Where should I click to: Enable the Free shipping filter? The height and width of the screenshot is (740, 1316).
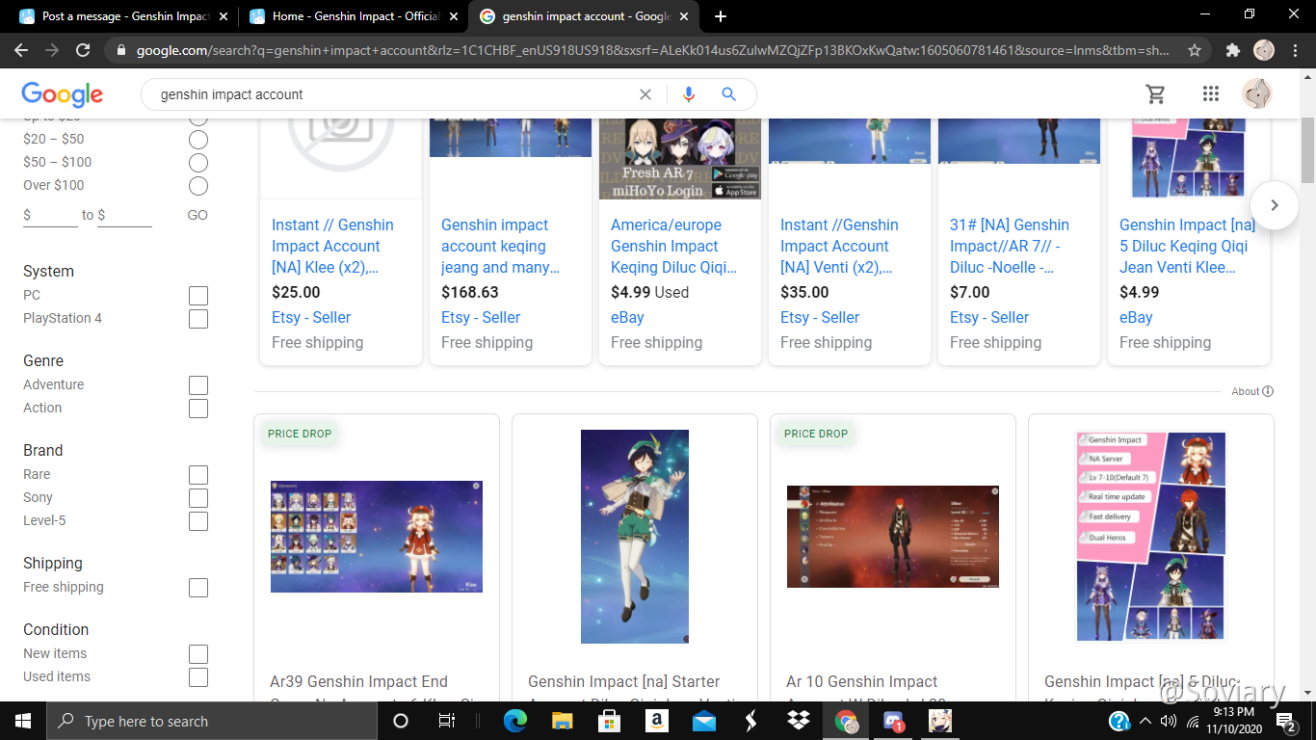click(198, 588)
